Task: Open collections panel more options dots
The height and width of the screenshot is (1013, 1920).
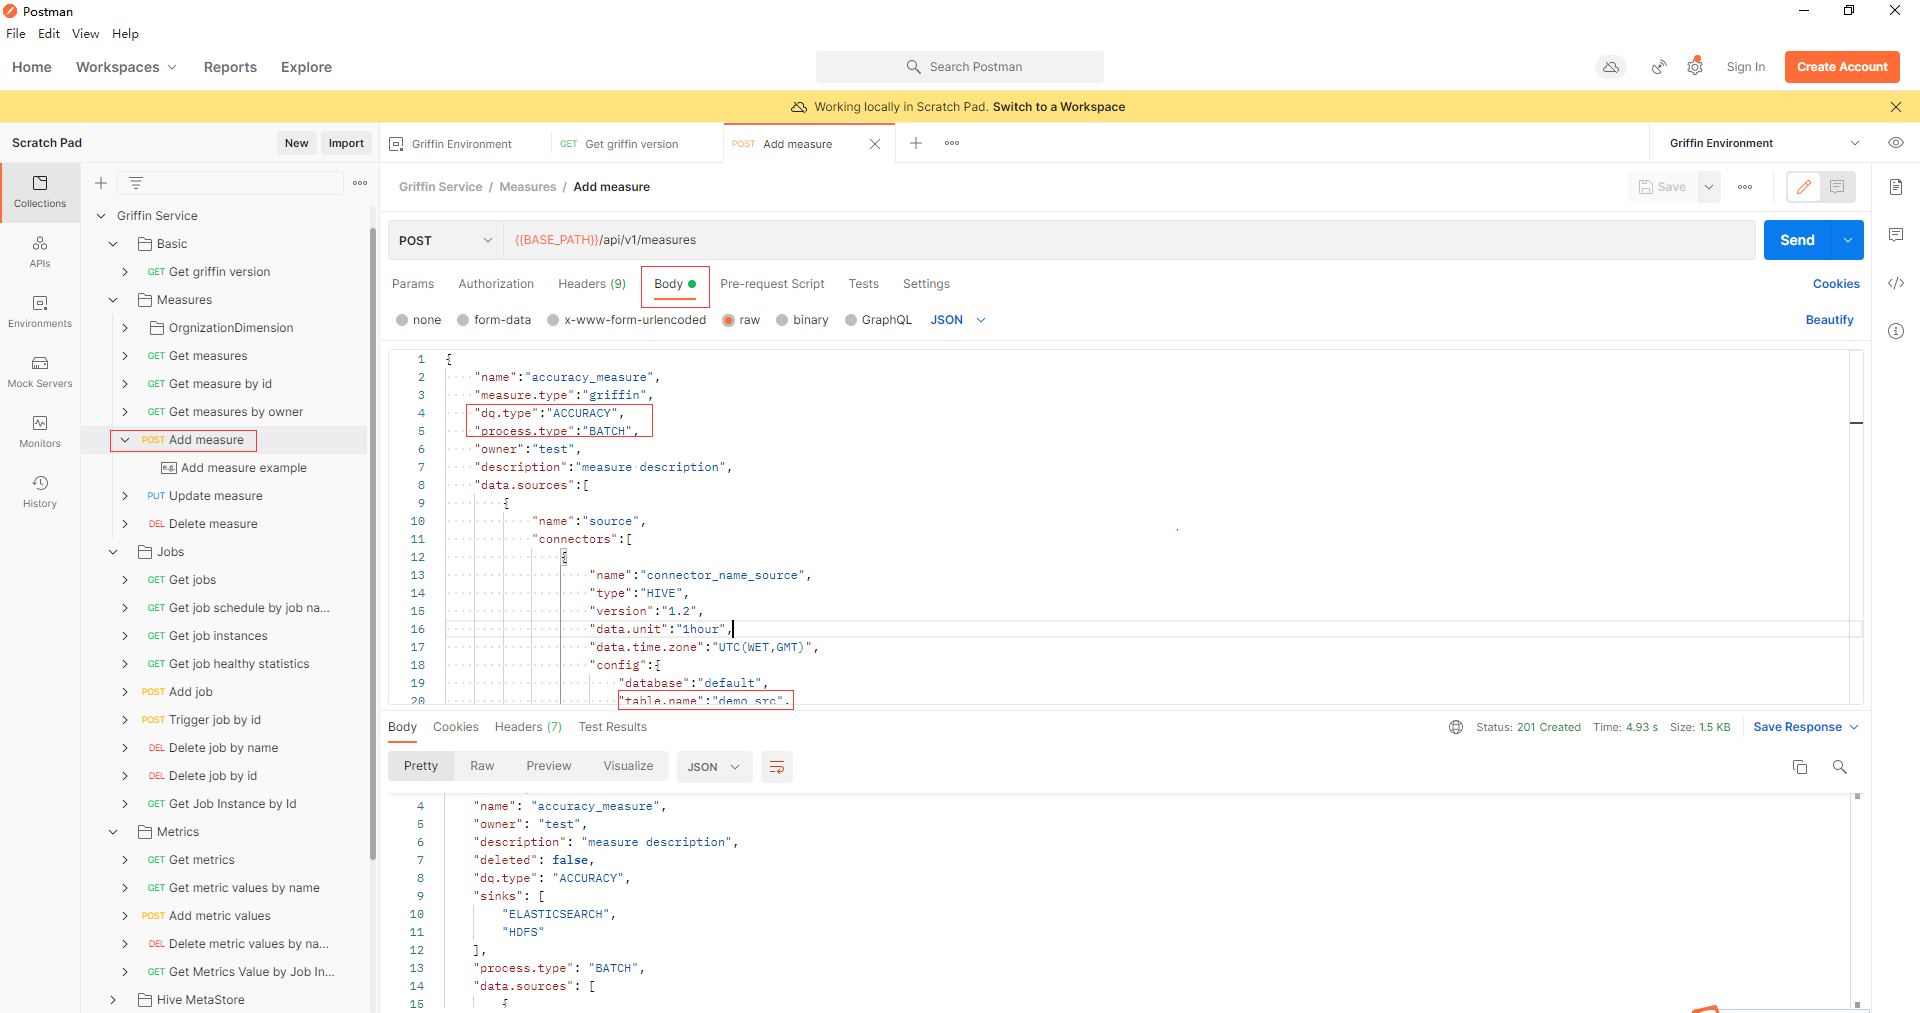Action: tap(360, 183)
